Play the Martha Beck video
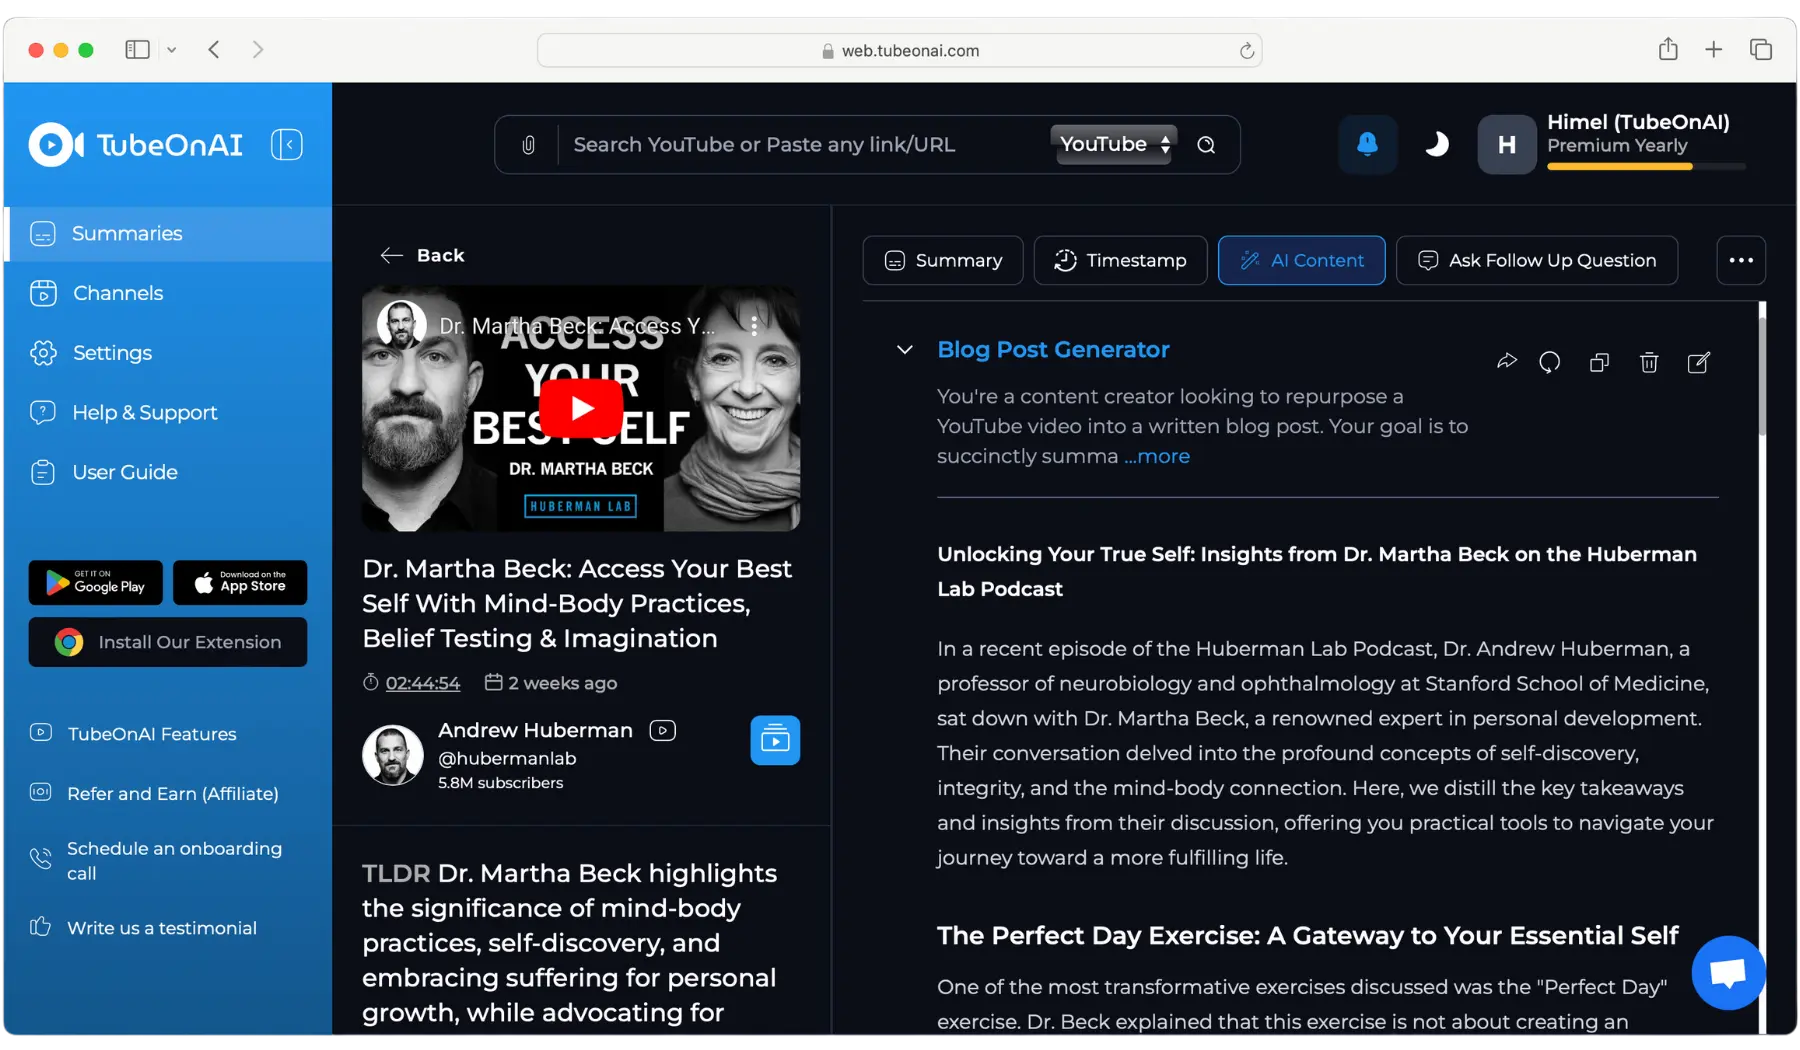 [581, 408]
